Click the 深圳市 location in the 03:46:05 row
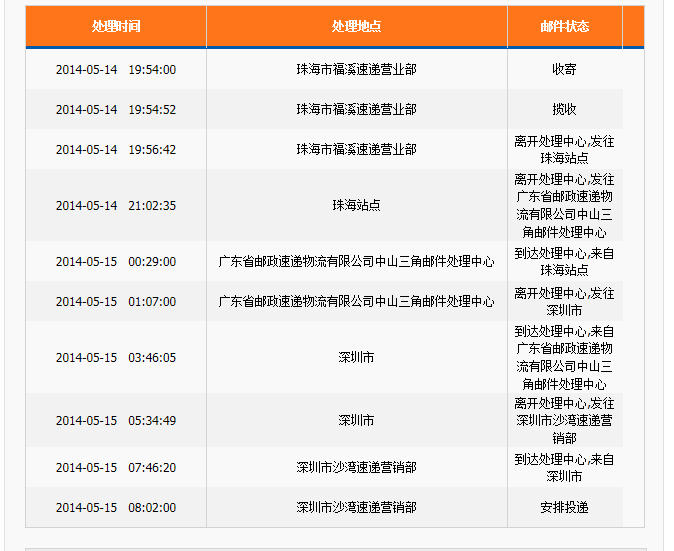The width and height of the screenshot is (674, 551). coord(356,358)
